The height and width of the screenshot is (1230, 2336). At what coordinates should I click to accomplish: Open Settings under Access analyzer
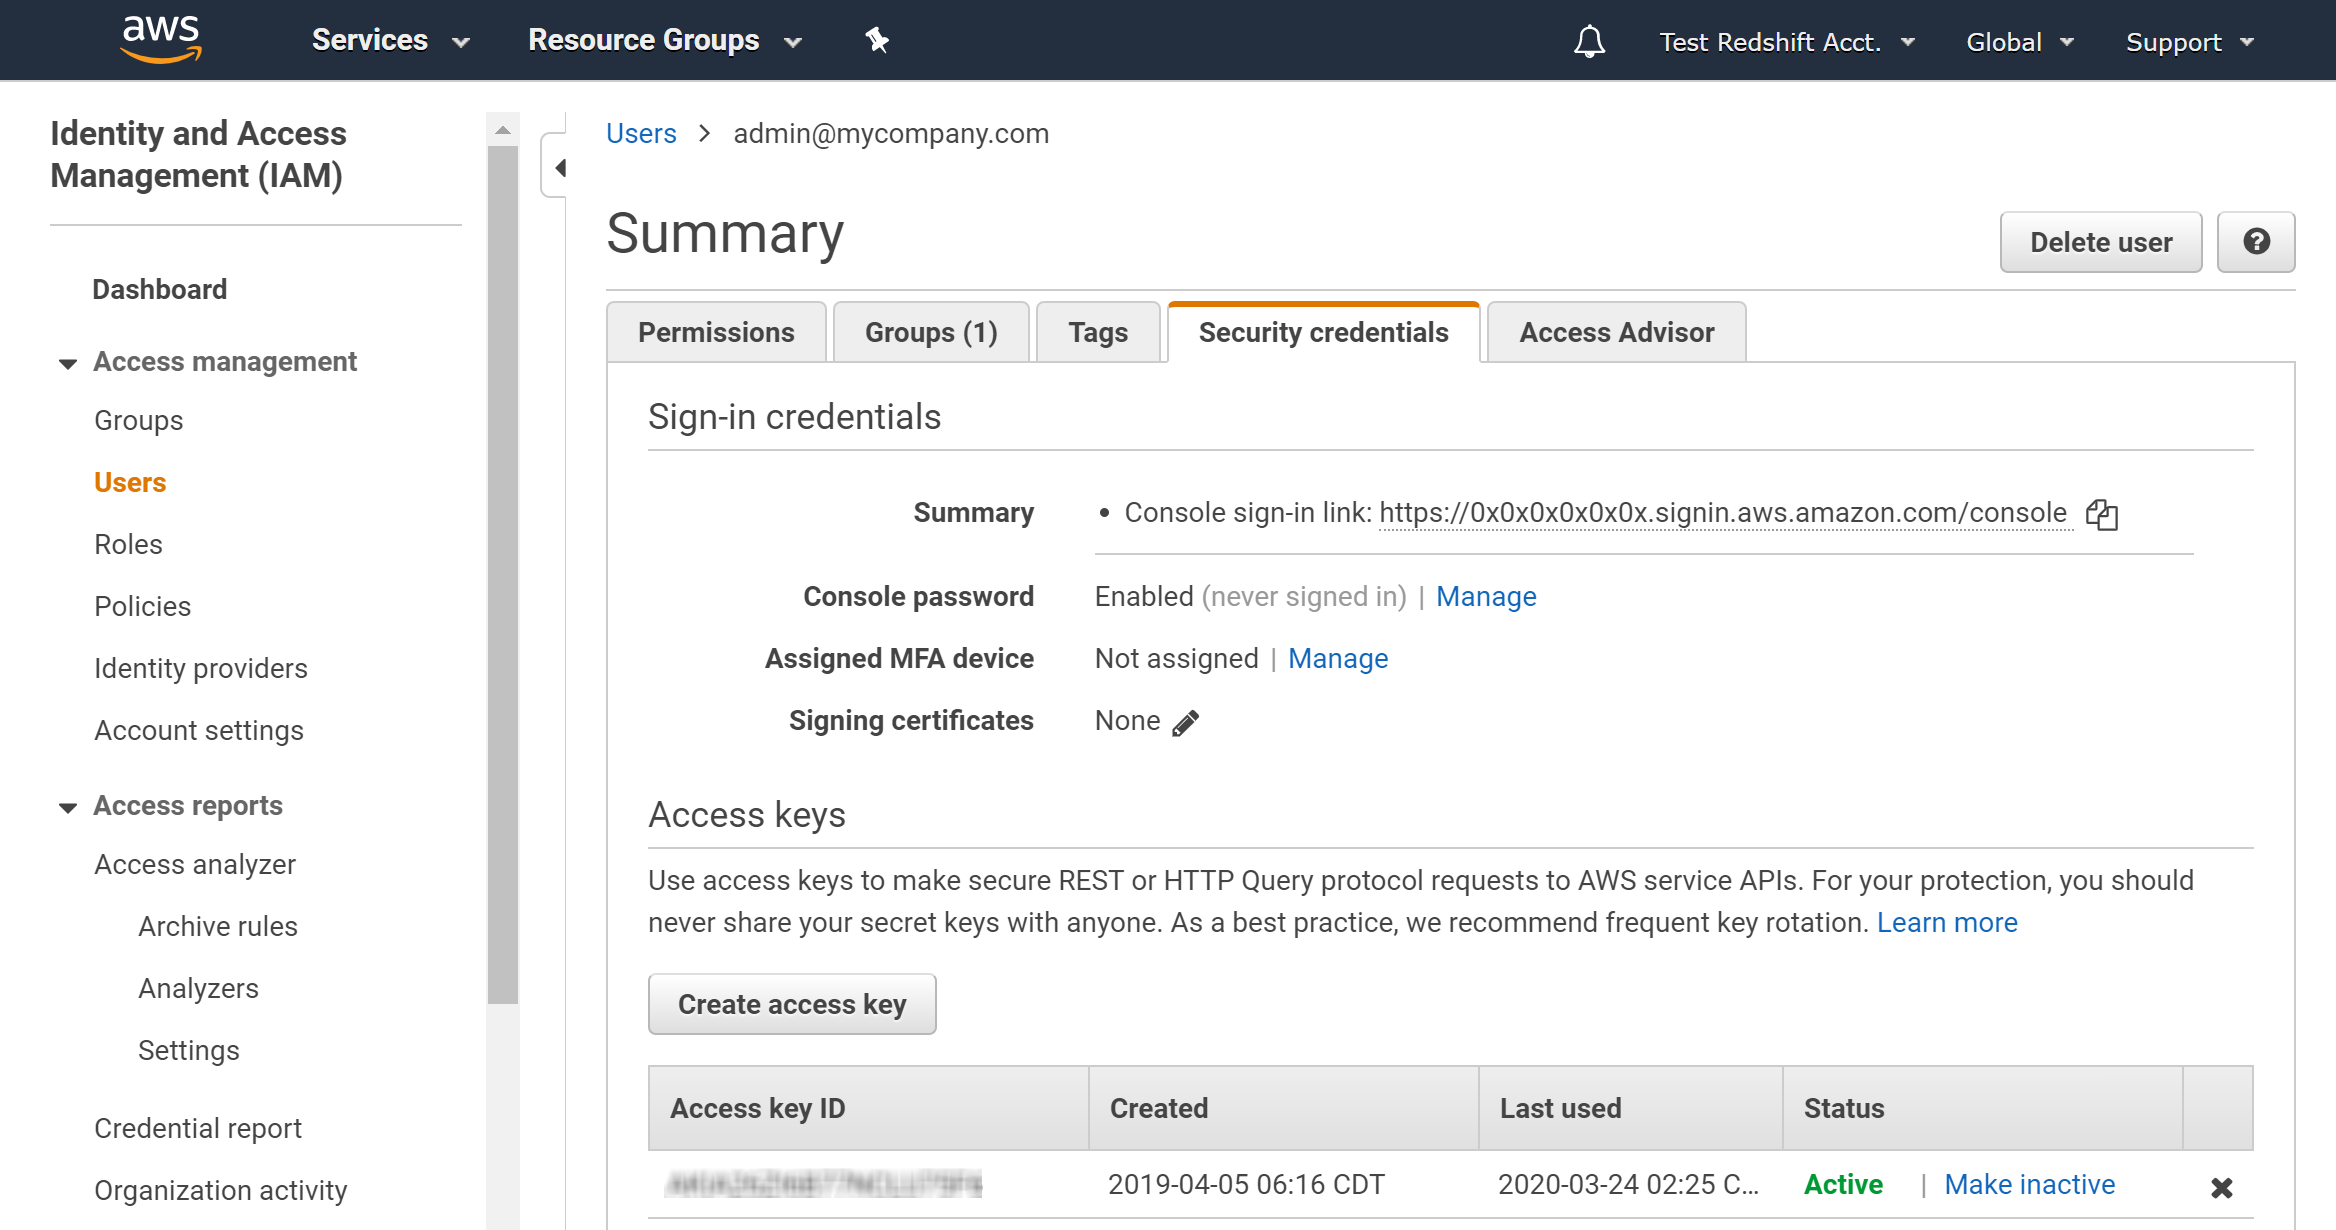[x=189, y=1050]
